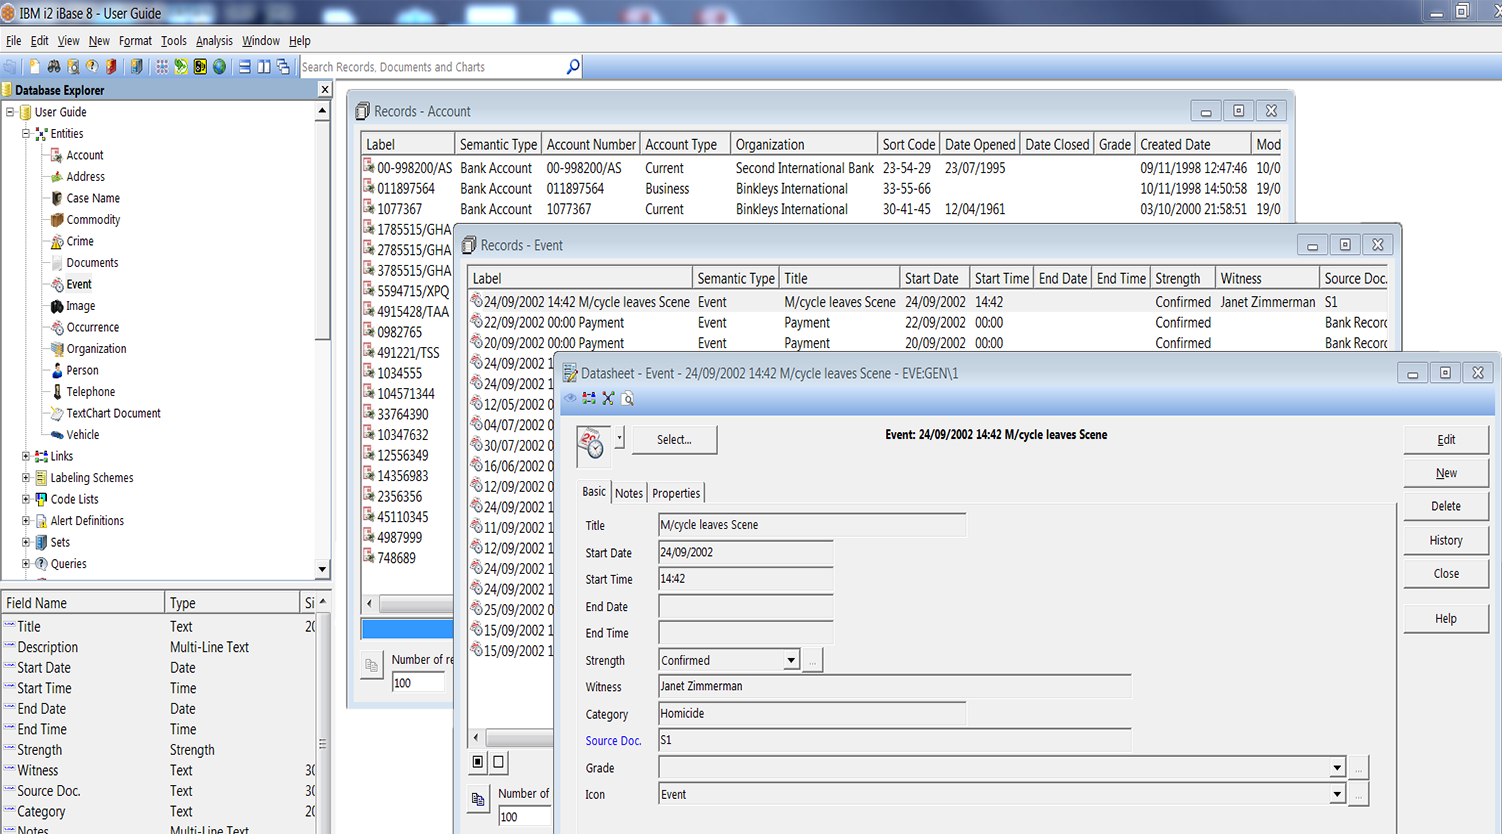Open the Grade dropdown arrow

point(1337,768)
